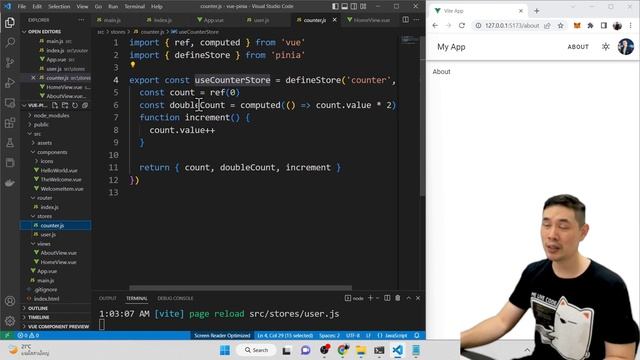Open the Source Control view
Image resolution: width=640 pixels, height=360 pixels.
pyautogui.click(x=10, y=62)
